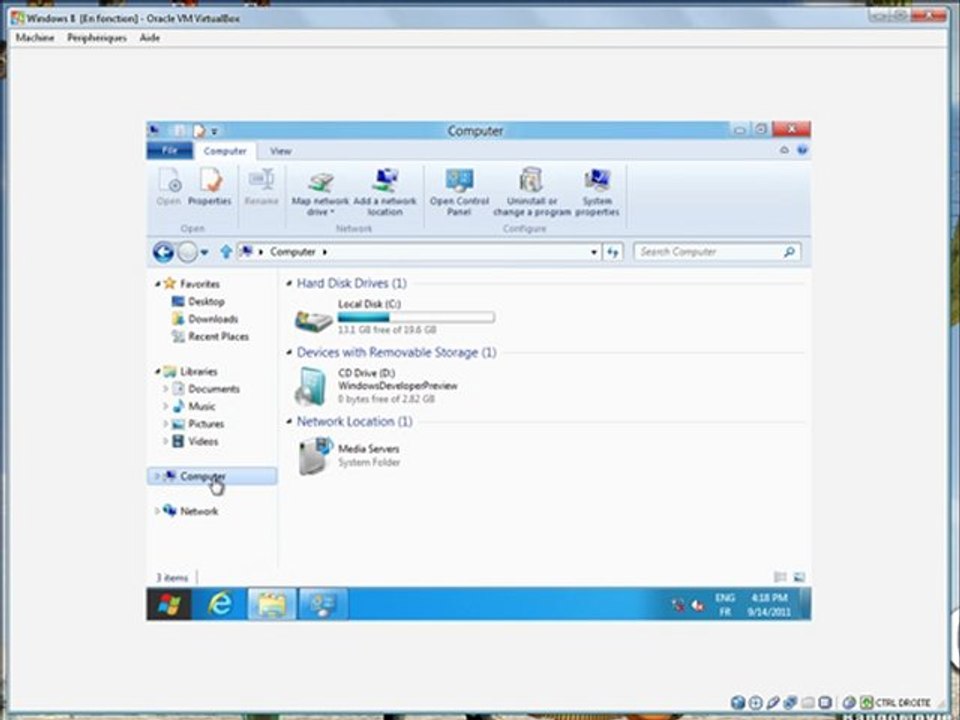The image size is (960, 720).
Task: Open Internet Explorer from the taskbar
Action: click(x=219, y=604)
